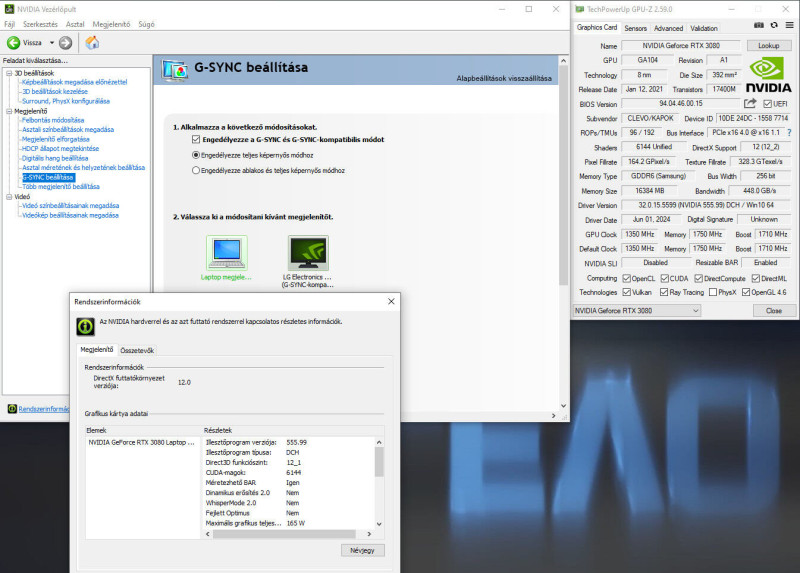800x573 pixels.
Task: Toggle the OpenGL 4.6 checkbox
Action: coord(746,292)
